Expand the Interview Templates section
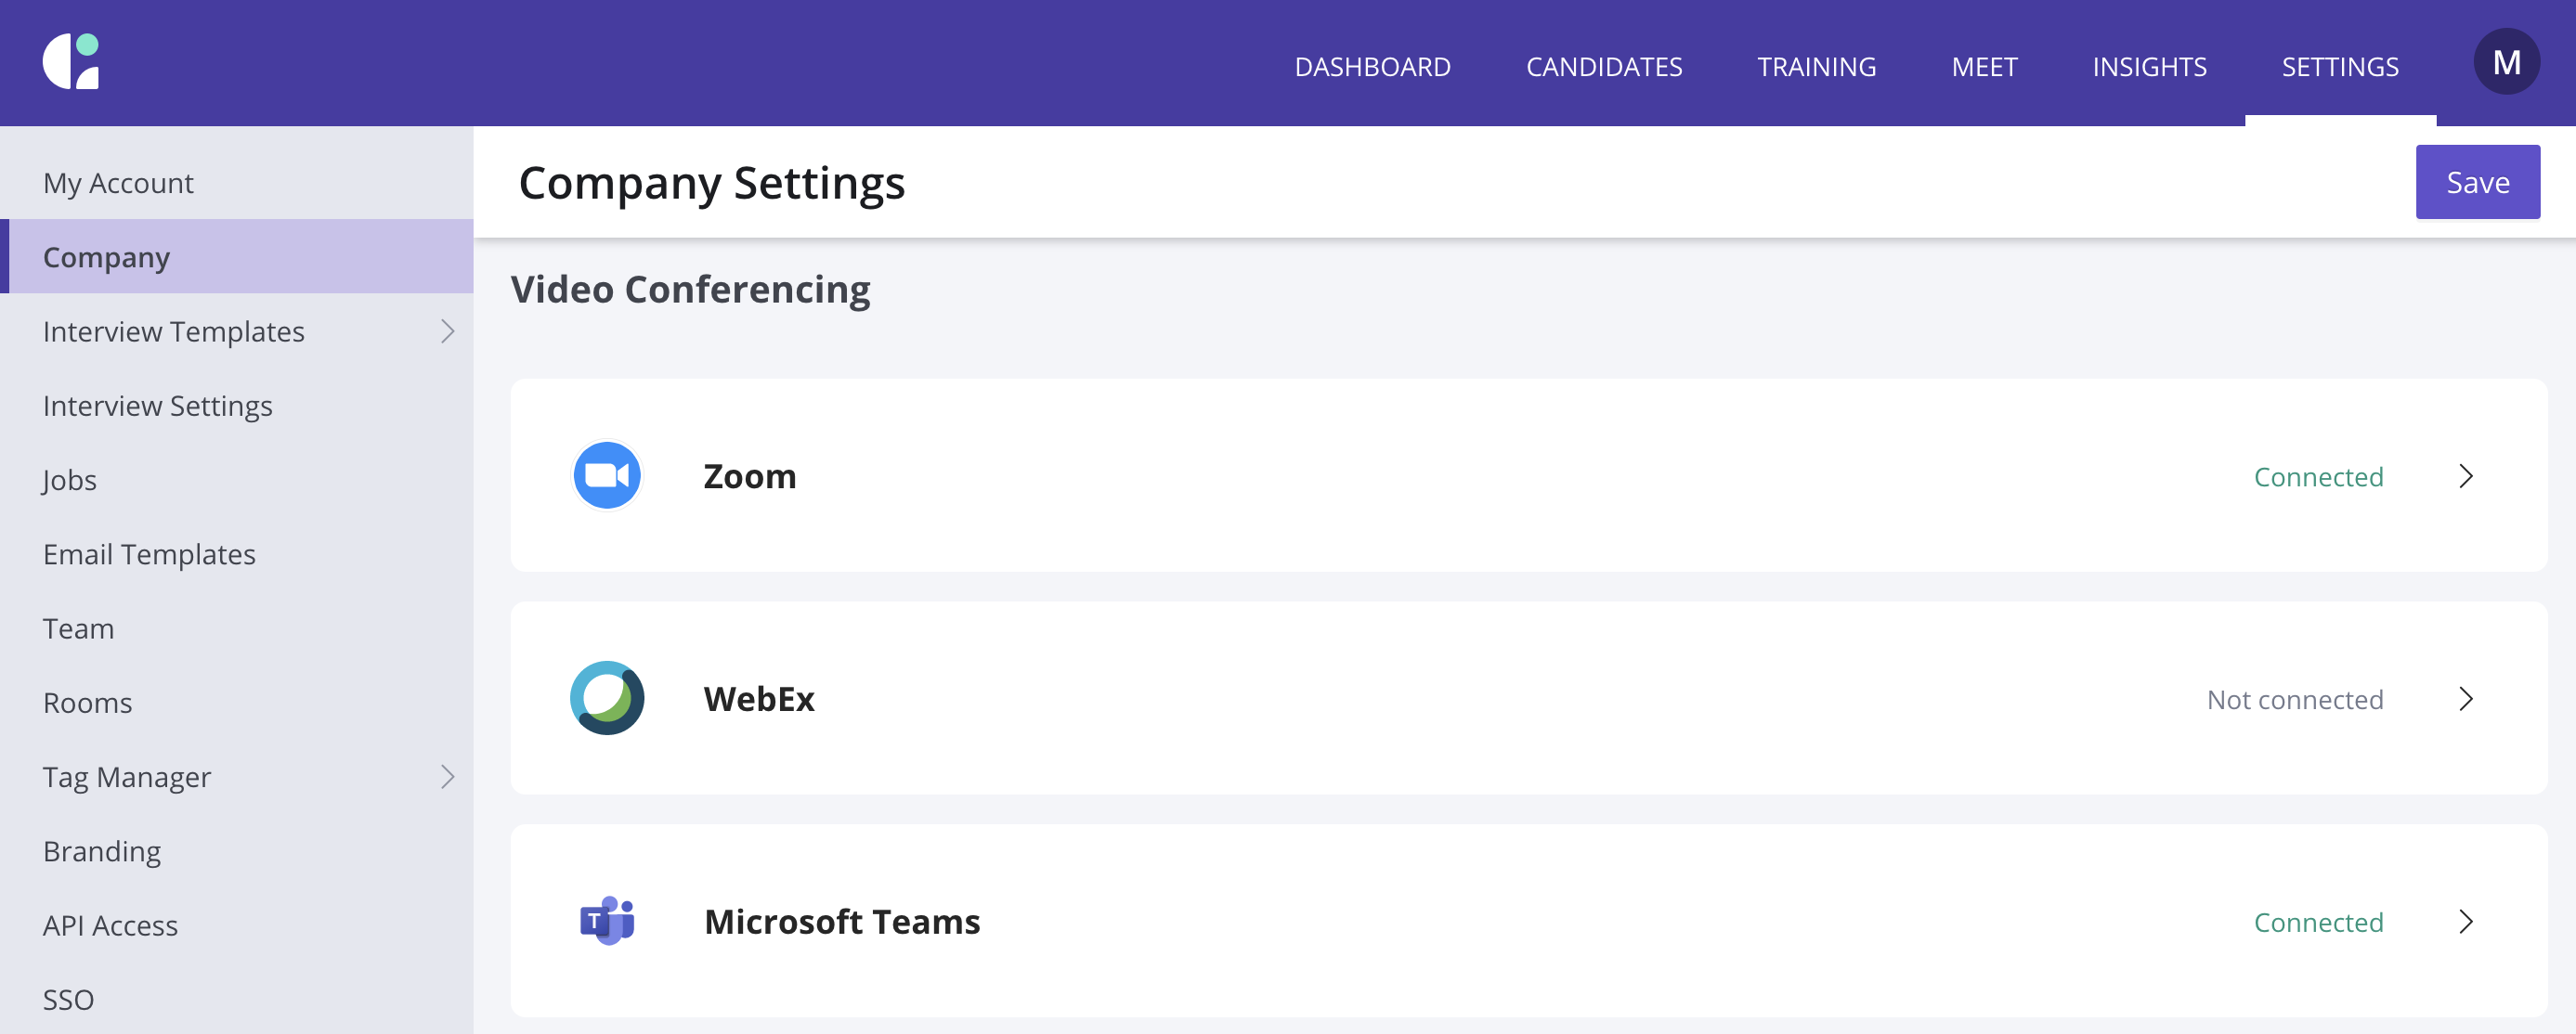 pos(448,331)
